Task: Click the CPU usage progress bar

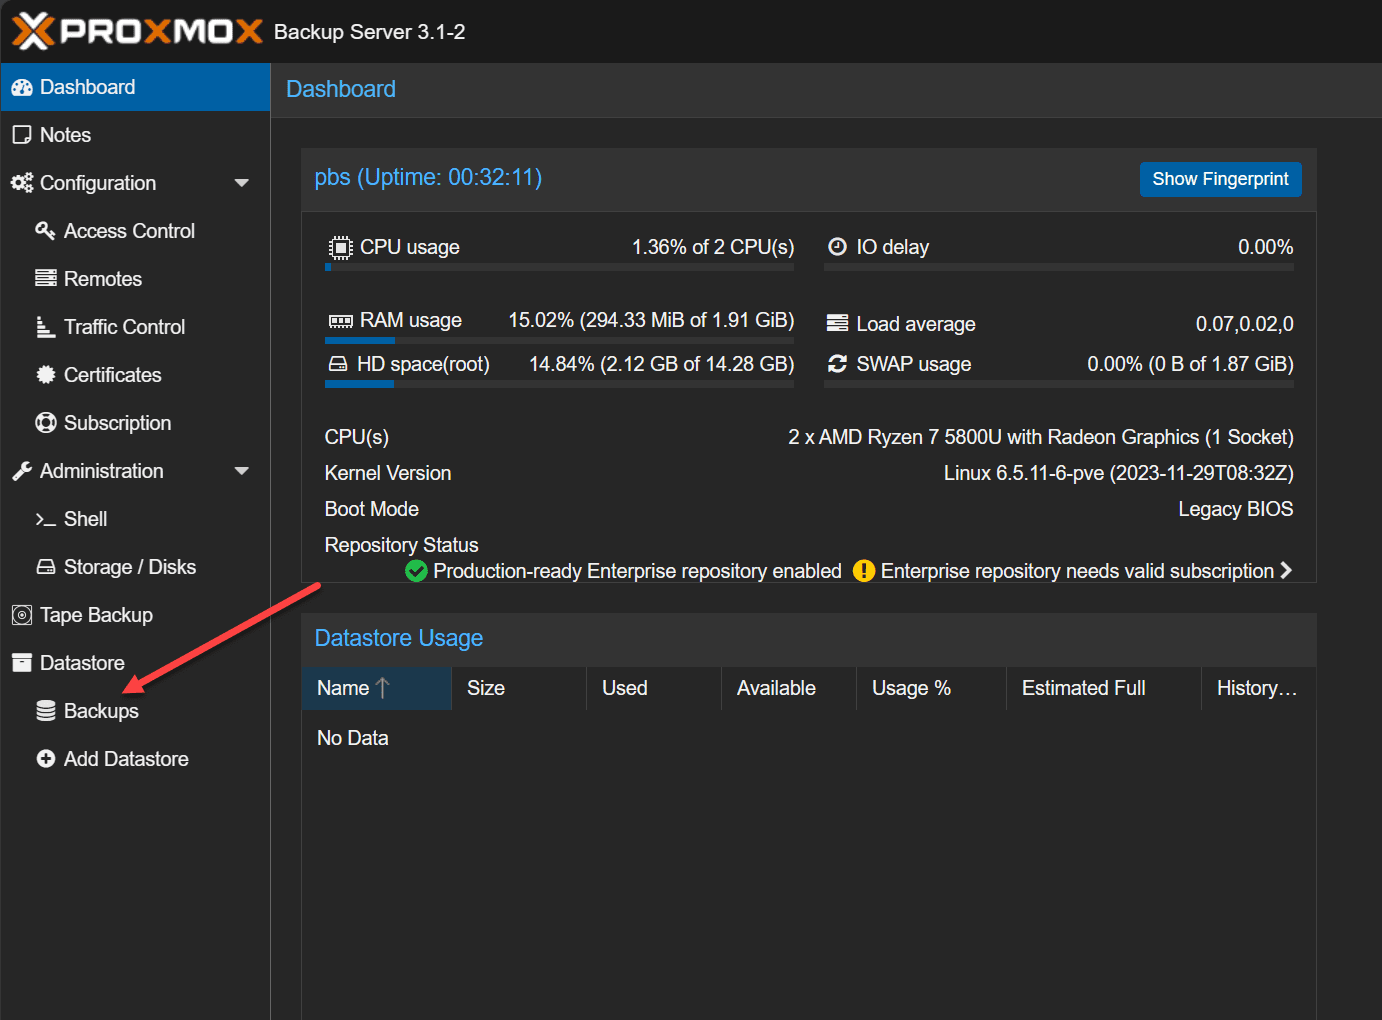Action: click(560, 268)
